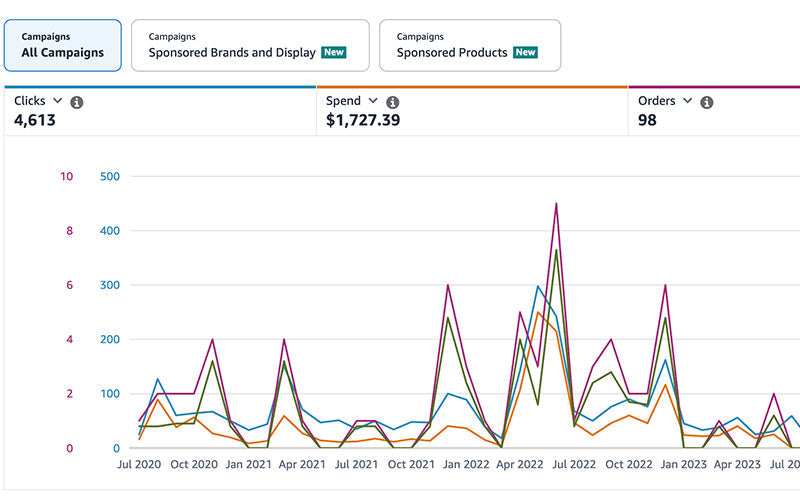
Task: Click the Jul 2020 x-axis label
Action: pos(141,465)
